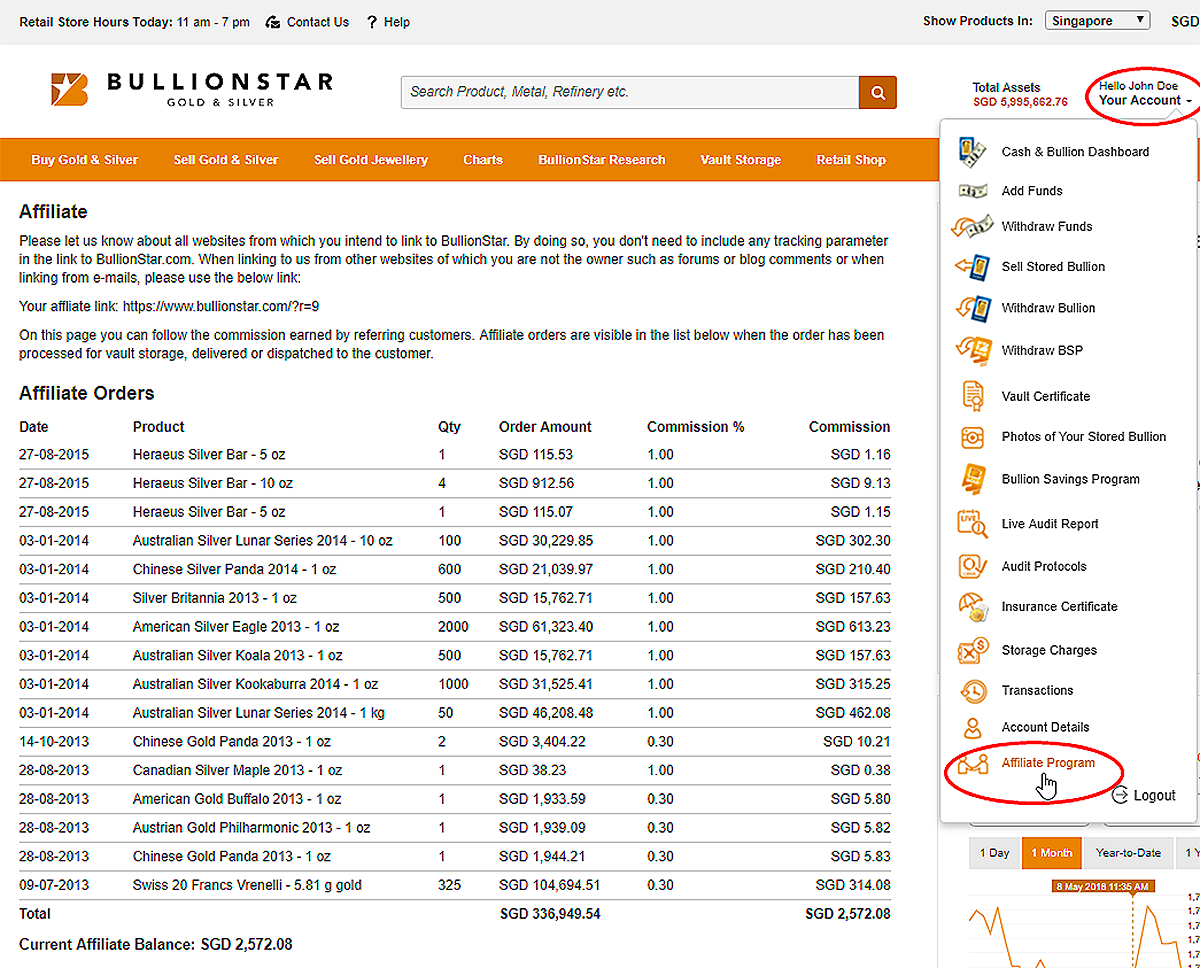Open the Retail Shop menu
The width and height of the screenshot is (1200, 968).
(x=851, y=160)
